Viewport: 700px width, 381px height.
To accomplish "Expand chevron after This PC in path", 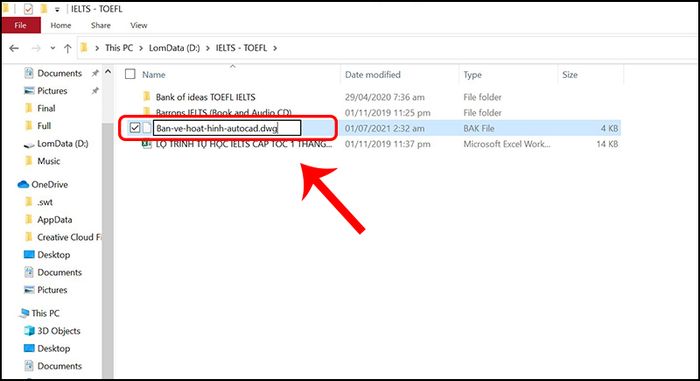I will (141, 48).
